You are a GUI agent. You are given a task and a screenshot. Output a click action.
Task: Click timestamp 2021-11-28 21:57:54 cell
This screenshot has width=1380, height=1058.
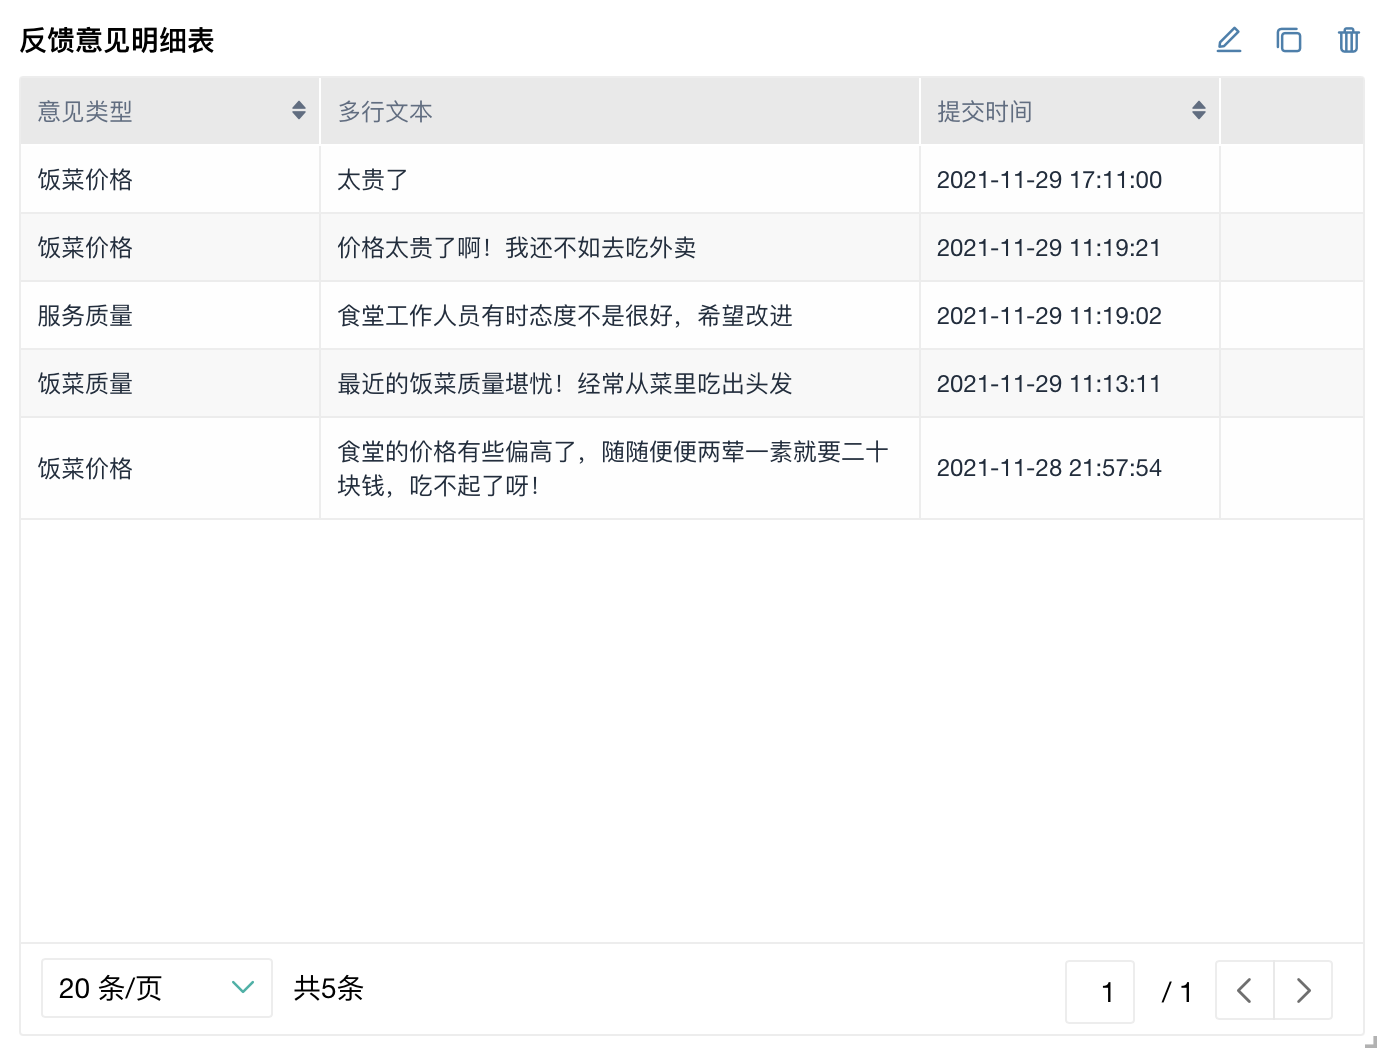pyautogui.click(x=1049, y=468)
